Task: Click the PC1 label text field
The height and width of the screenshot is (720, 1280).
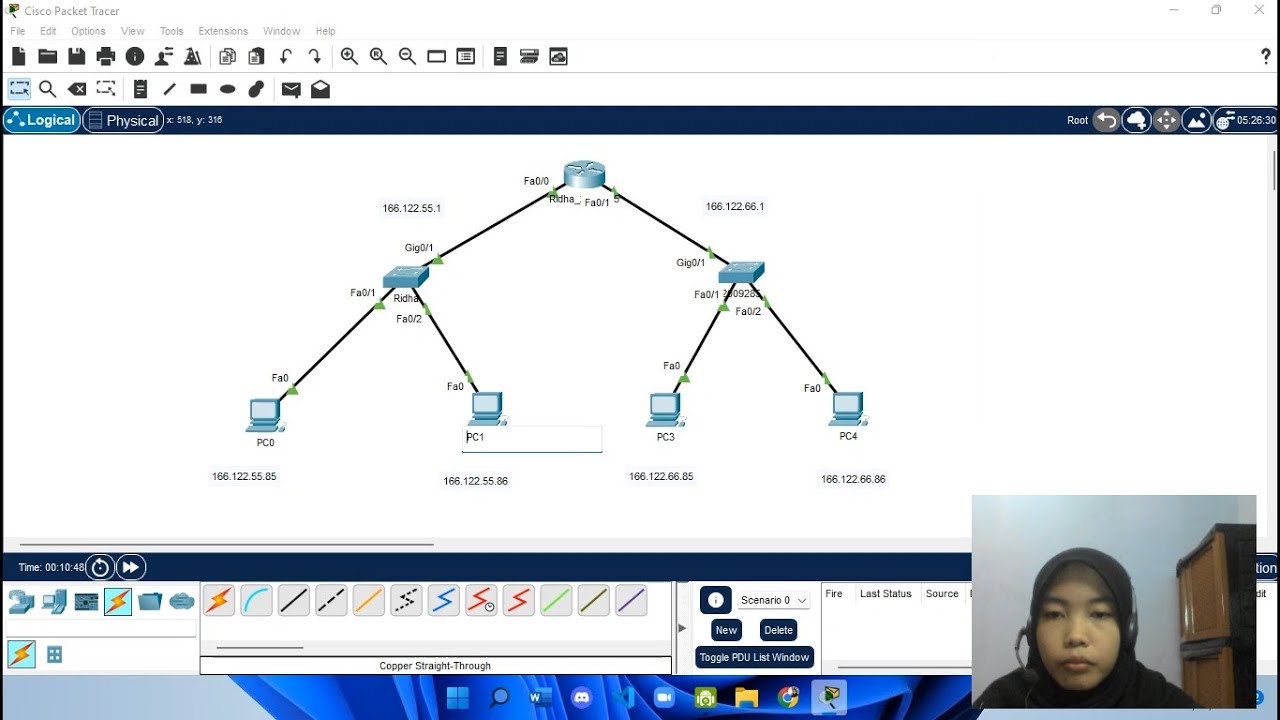Action: tap(532, 438)
